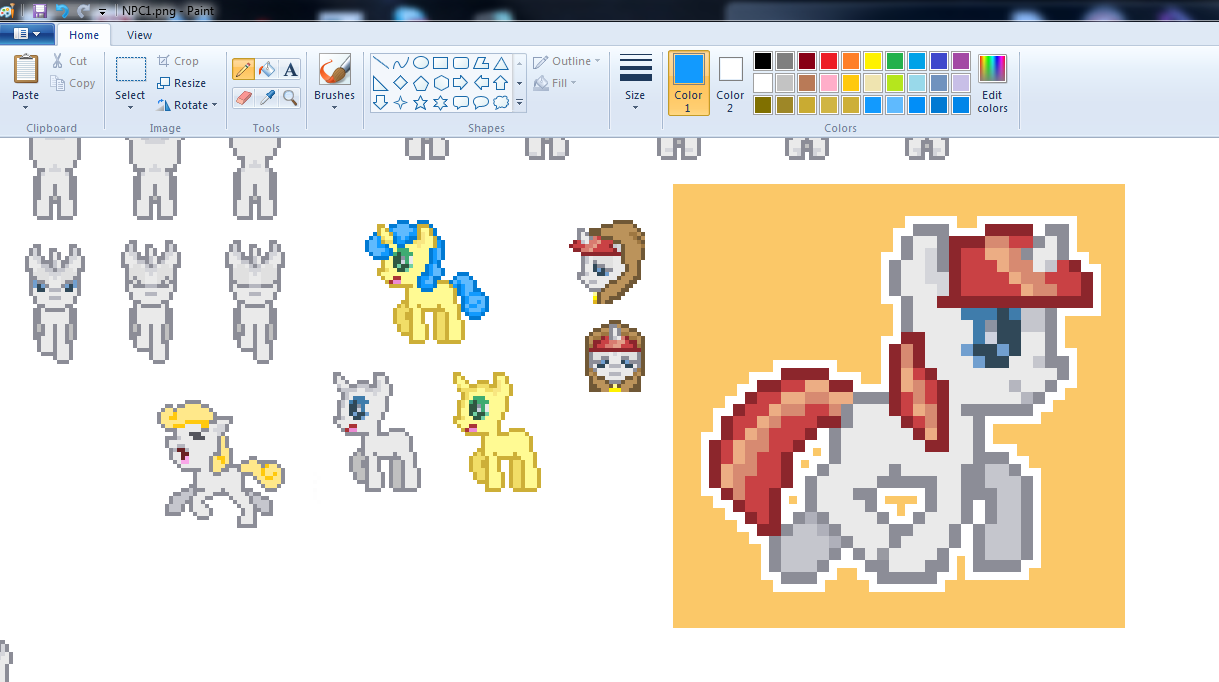Choose the Right triangle shape
This screenshot has height=682, width=1219.
click(381, 82)
